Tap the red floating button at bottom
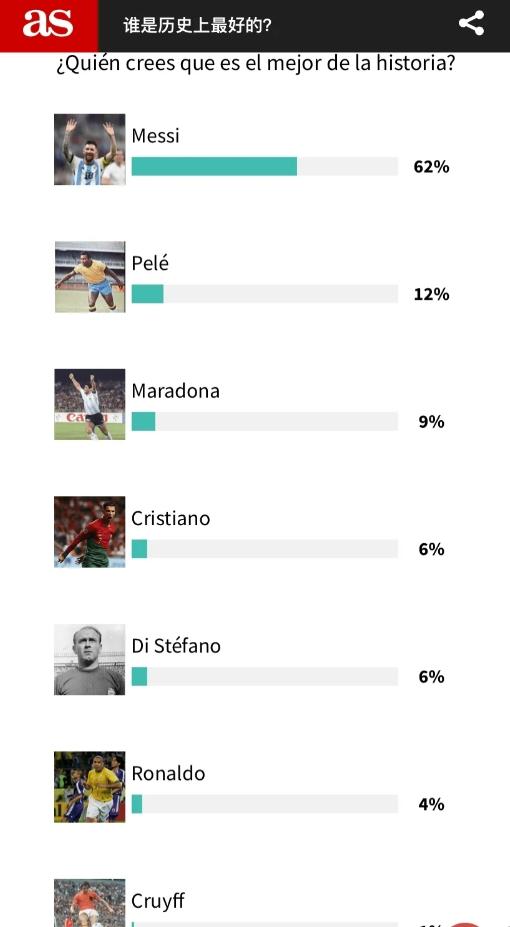The height and width of the screenshot is (927, 510). point(466,924)
